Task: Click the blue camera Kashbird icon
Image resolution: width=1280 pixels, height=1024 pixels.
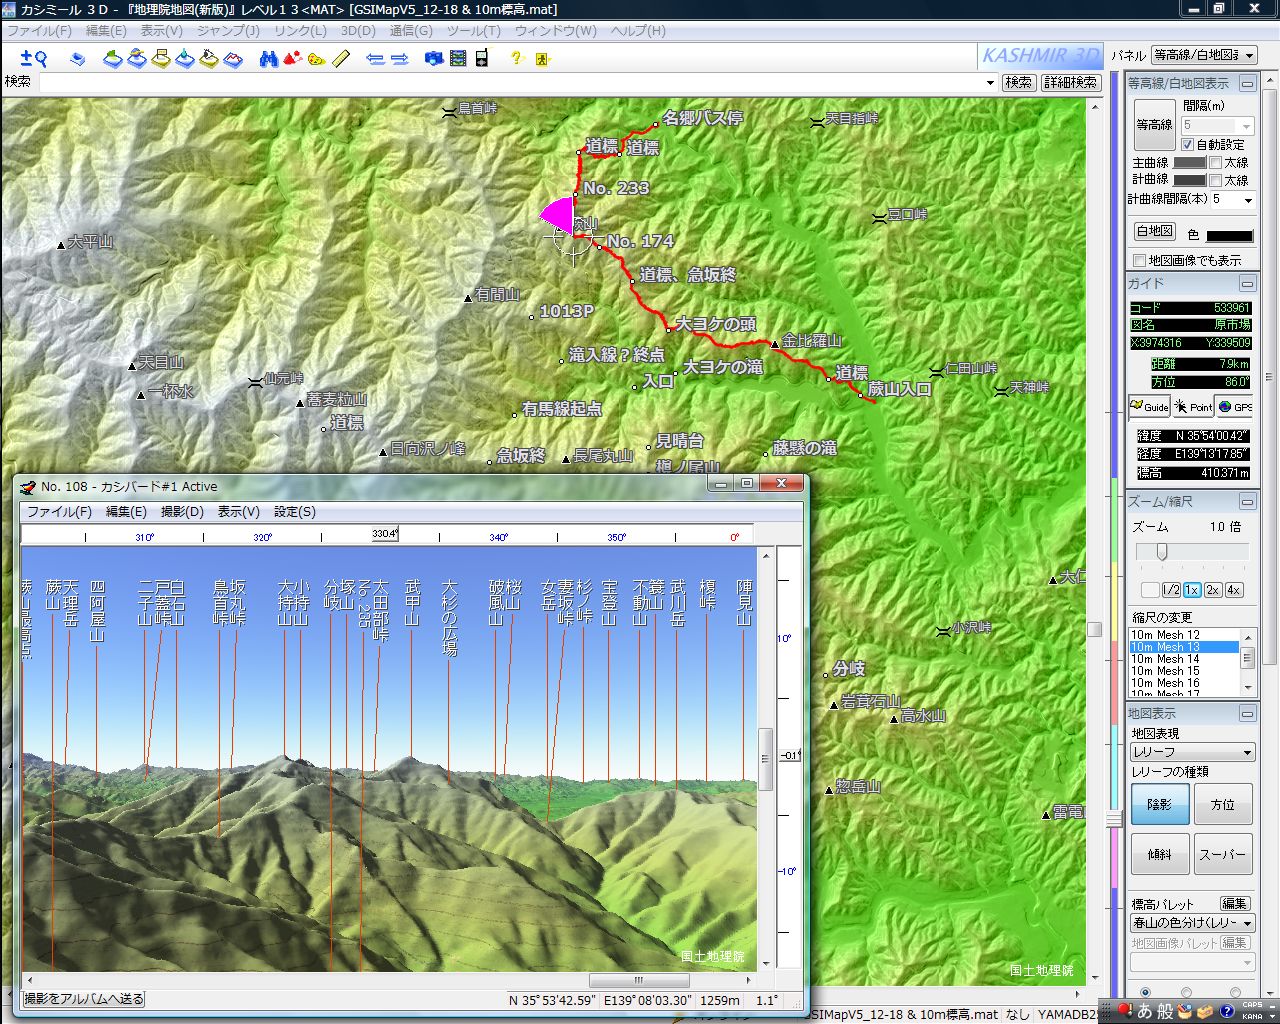Action: pyautogui.click(x=434, y=59)
